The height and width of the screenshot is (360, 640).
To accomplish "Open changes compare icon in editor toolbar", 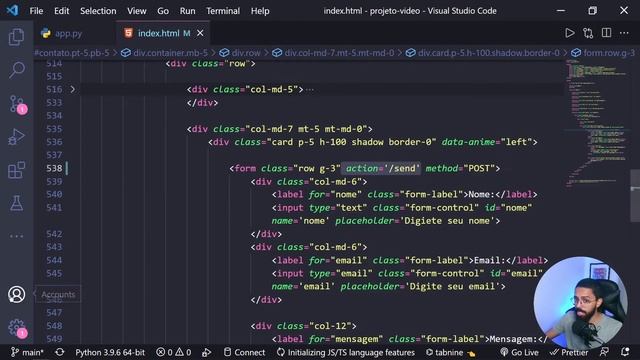I will [588, 33].
